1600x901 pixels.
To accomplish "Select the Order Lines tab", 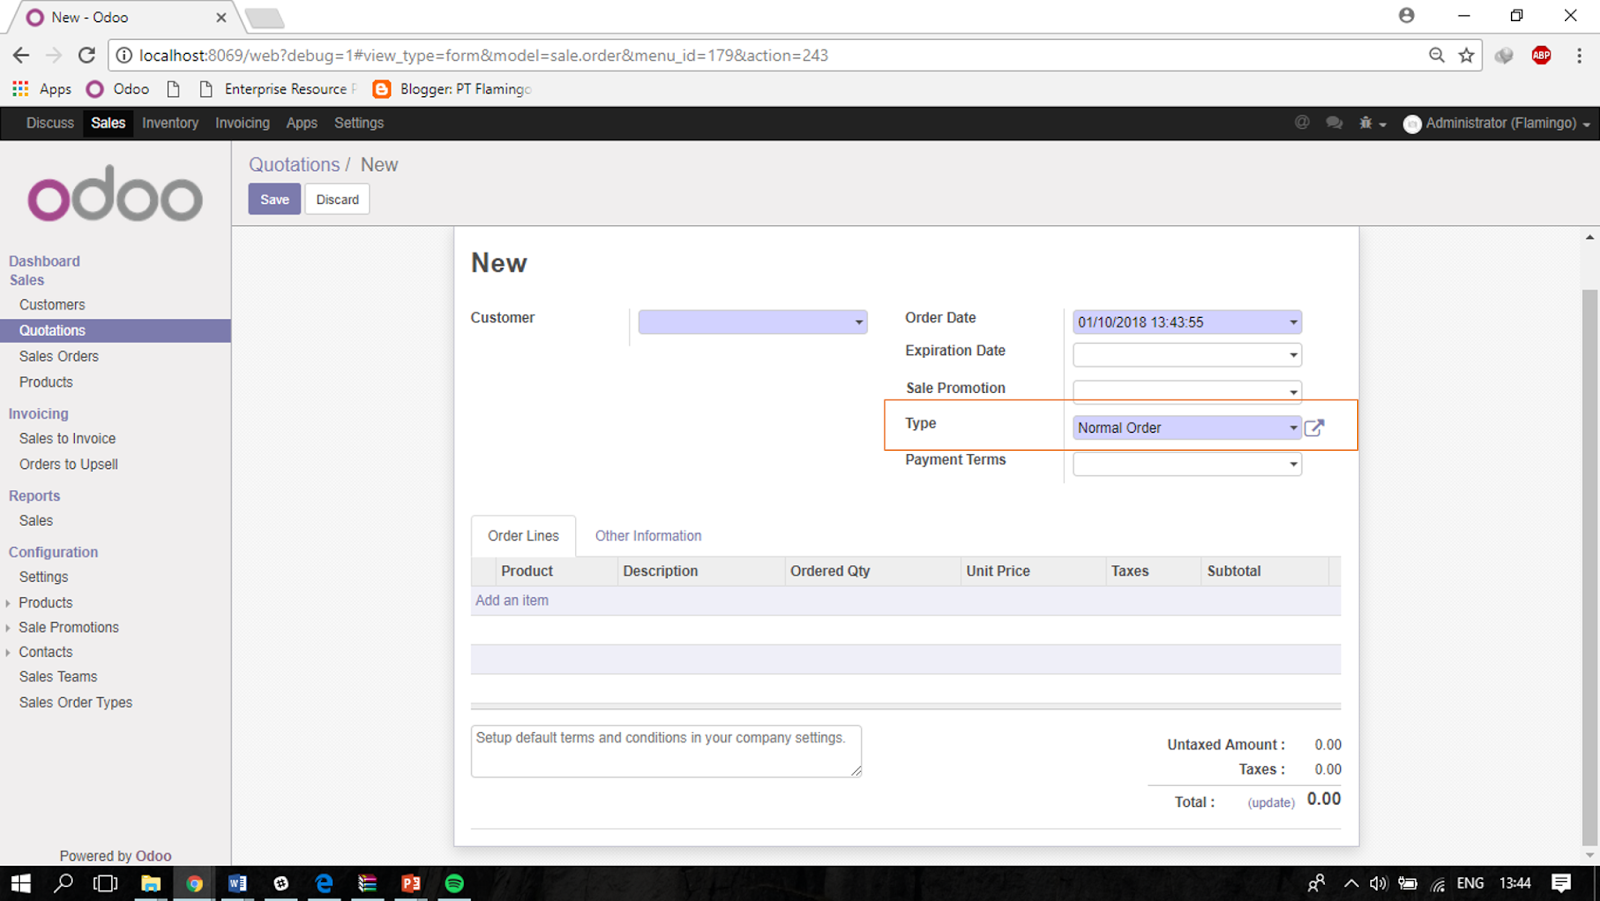I will pos(523,536).
